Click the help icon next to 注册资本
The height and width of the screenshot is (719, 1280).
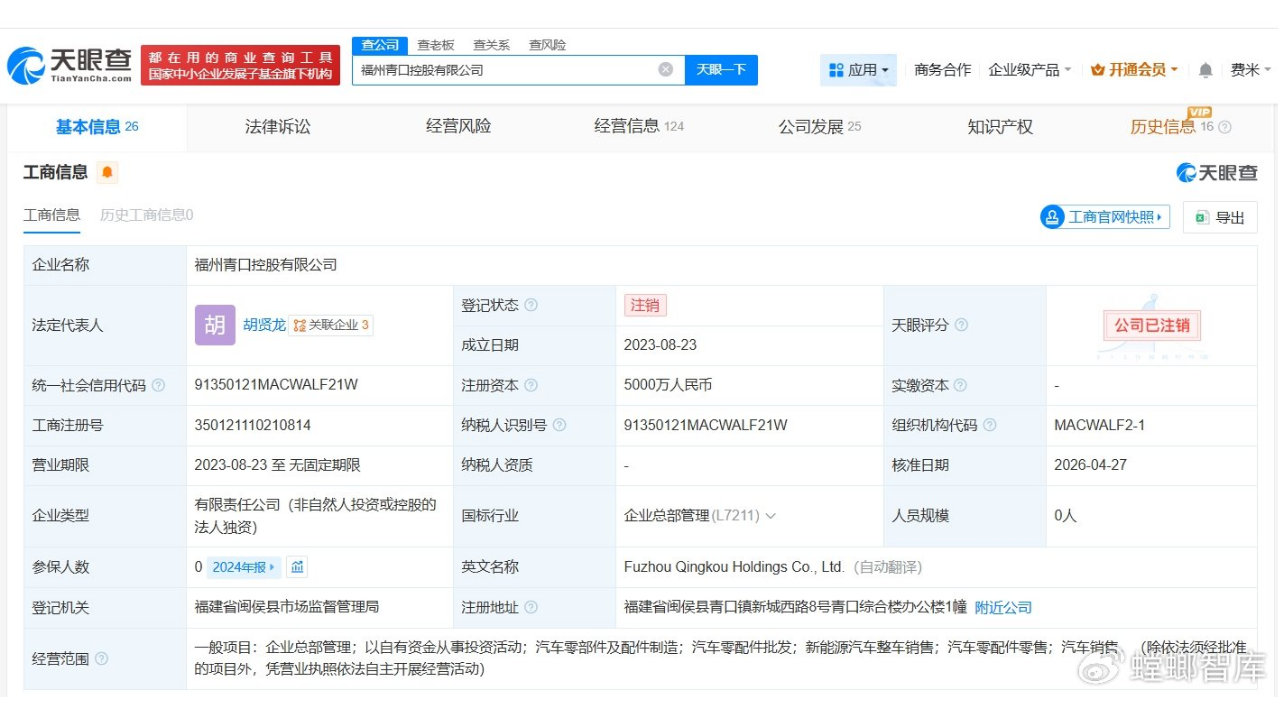(531, 385)
